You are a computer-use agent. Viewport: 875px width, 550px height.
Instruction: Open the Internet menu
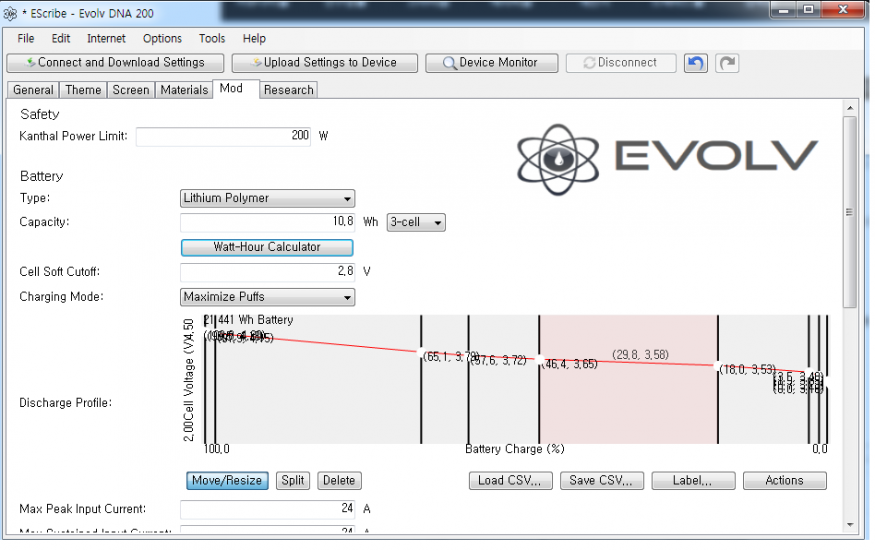pyautogui.click(x=106, y=38)
